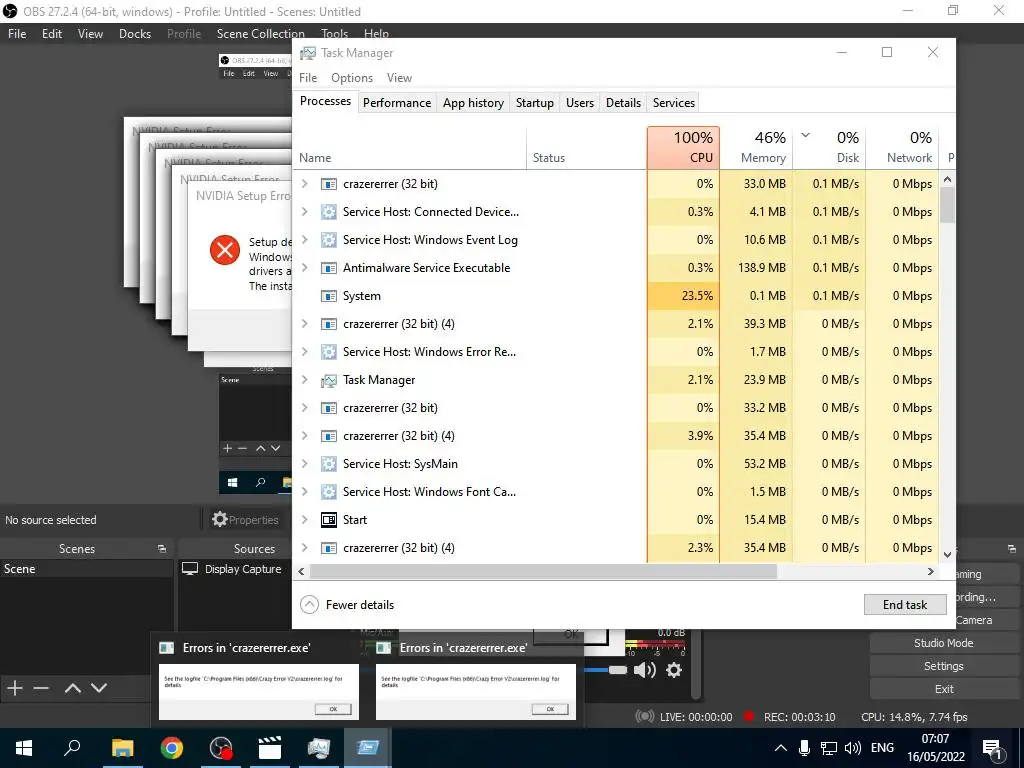Open OBS Settings button

click(x=944, y=666)
